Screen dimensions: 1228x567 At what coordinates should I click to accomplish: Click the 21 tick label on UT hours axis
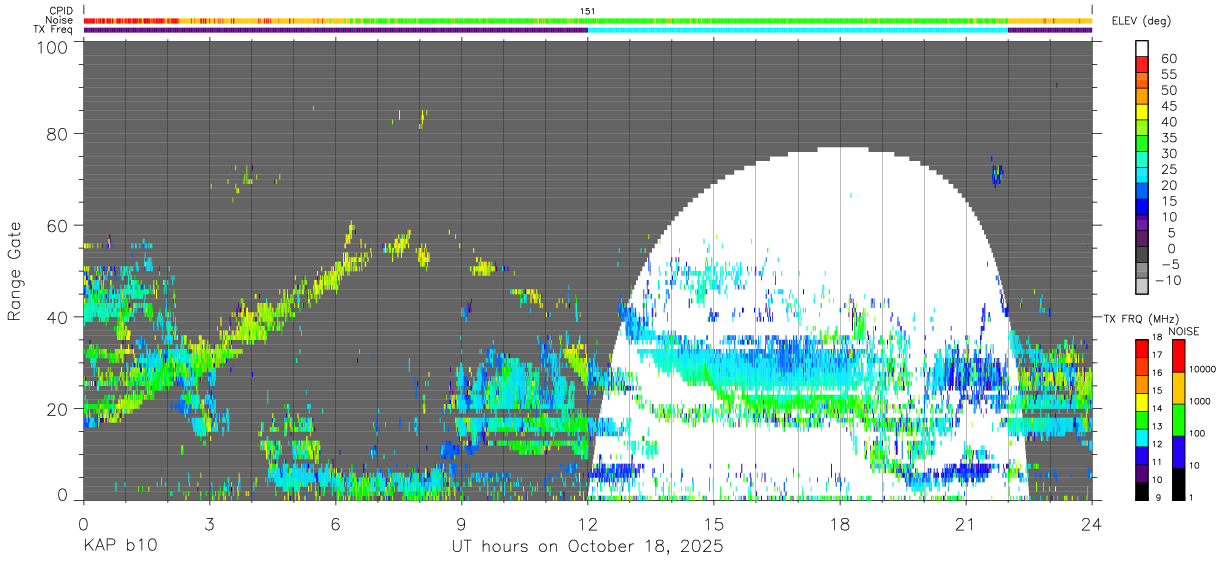click(x=965, y=524)
